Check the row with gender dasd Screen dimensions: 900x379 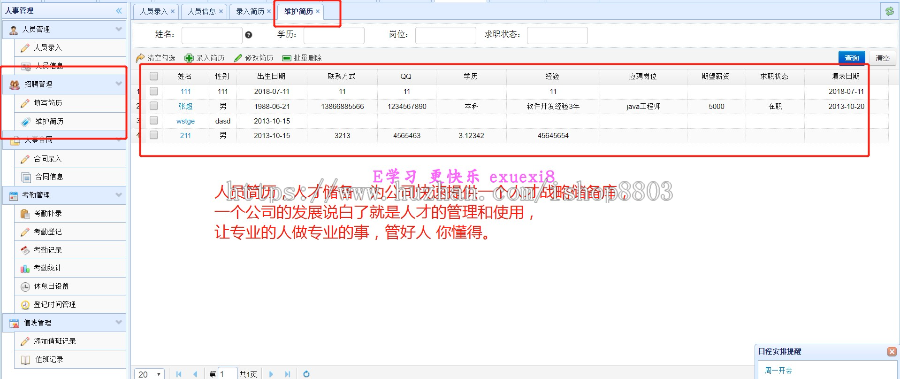point(154,121)
